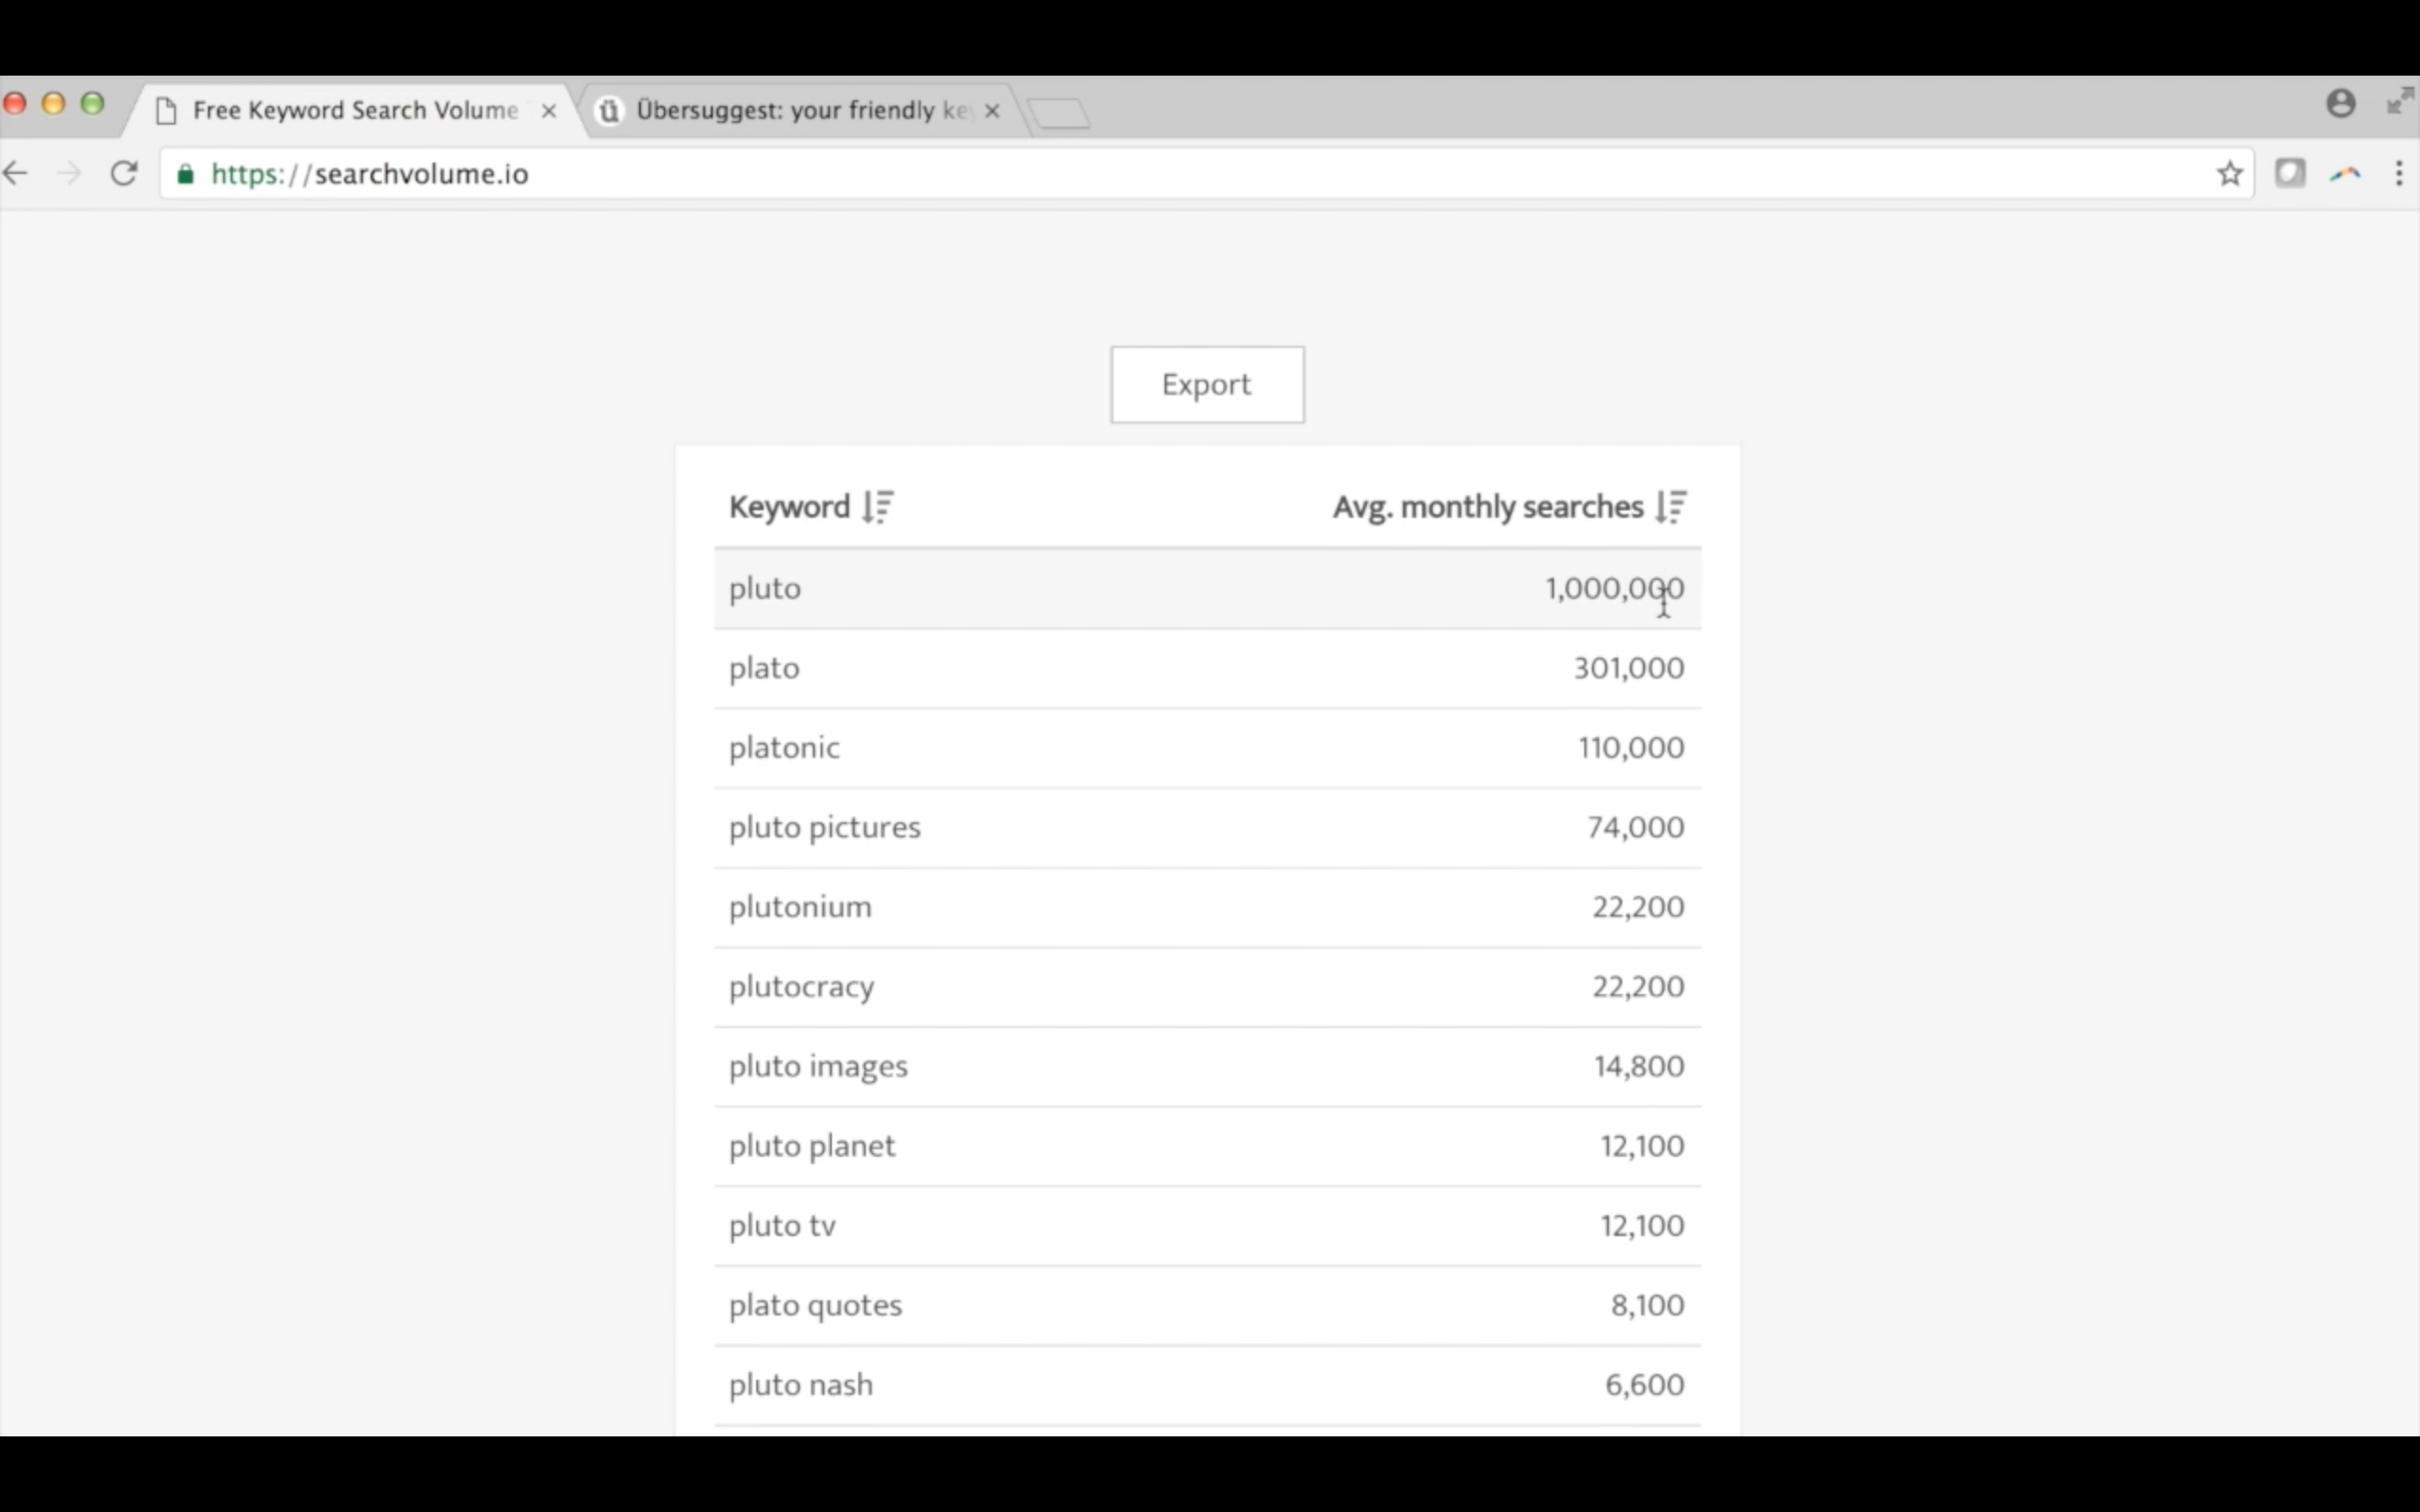Image resolution: width=2420 pixels, height=1512 pixels.
Task: Navigate back using the back arrow
Action: tap(16, 172)
